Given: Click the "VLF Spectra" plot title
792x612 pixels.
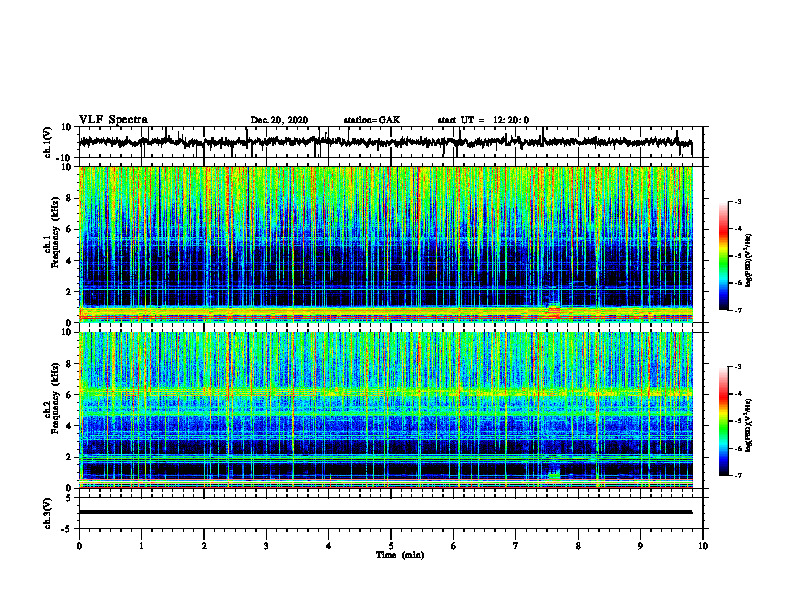Looking at the screenshot, I should pyautogui.click(x=113, y=119).
